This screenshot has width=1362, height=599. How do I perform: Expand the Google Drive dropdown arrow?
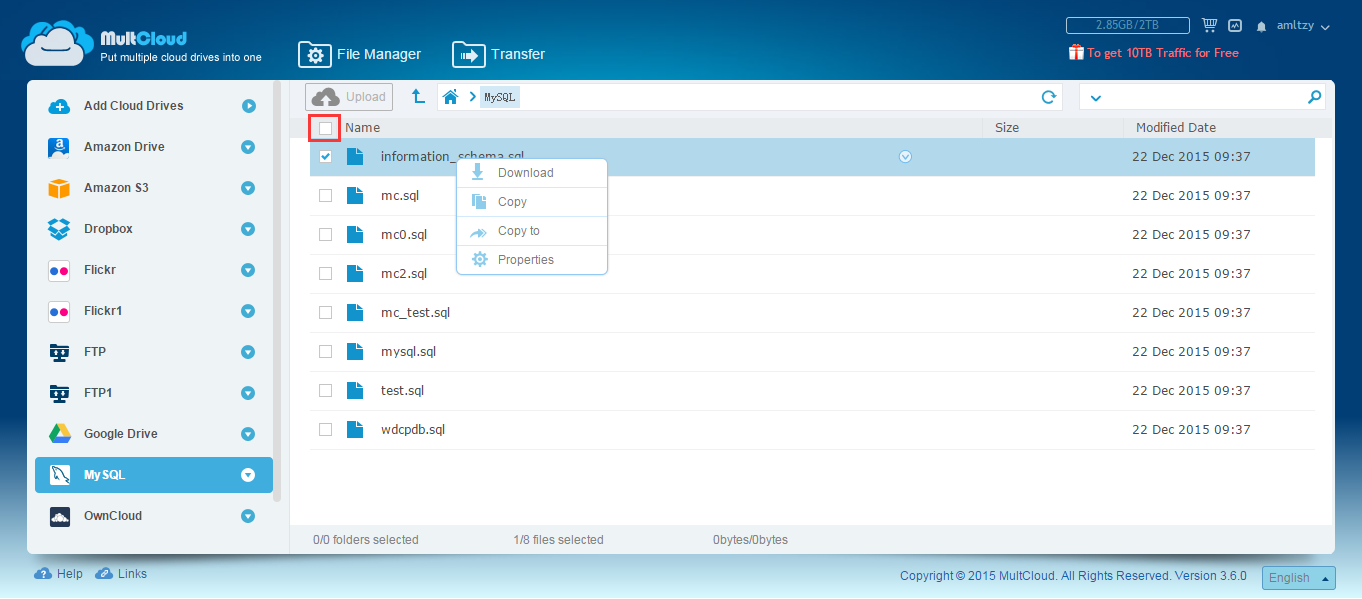[248, 434]
